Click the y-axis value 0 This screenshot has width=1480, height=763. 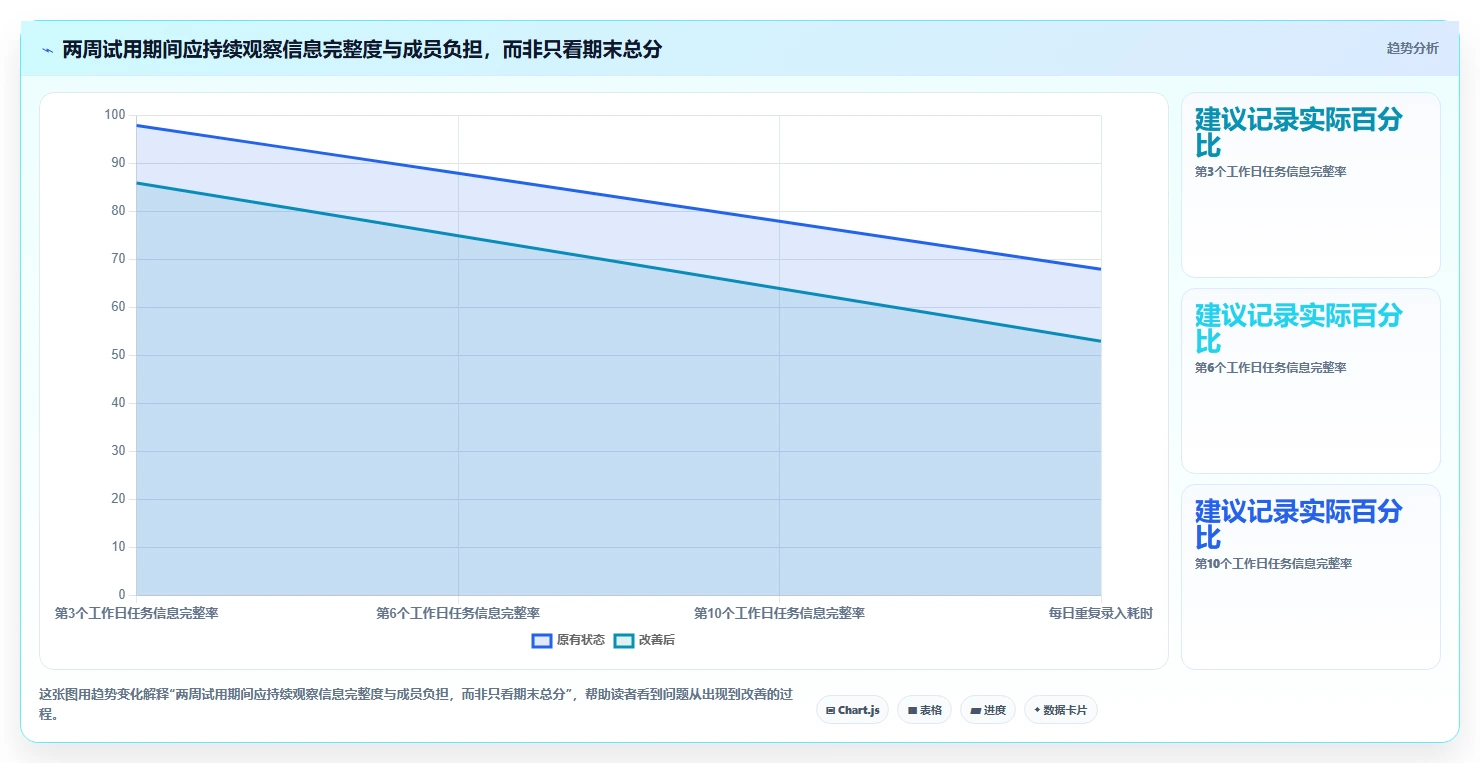(x=122, y=595)
